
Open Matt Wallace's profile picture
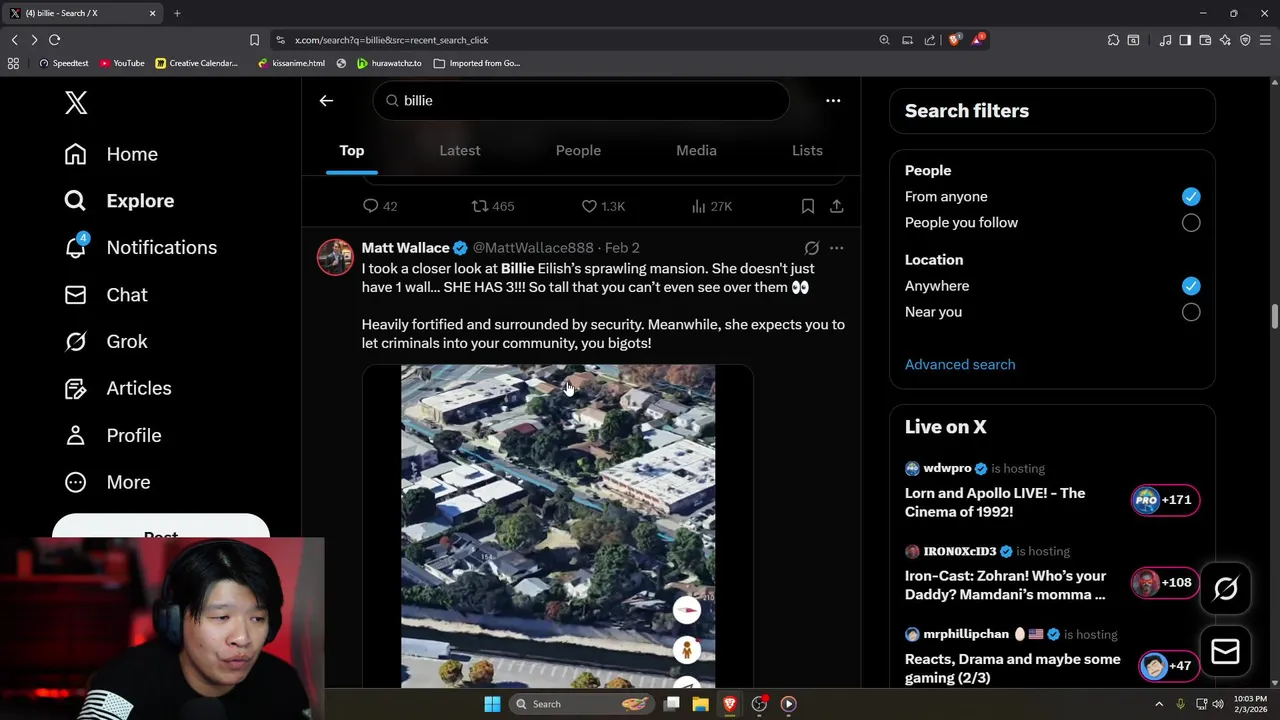click(335, 257)
